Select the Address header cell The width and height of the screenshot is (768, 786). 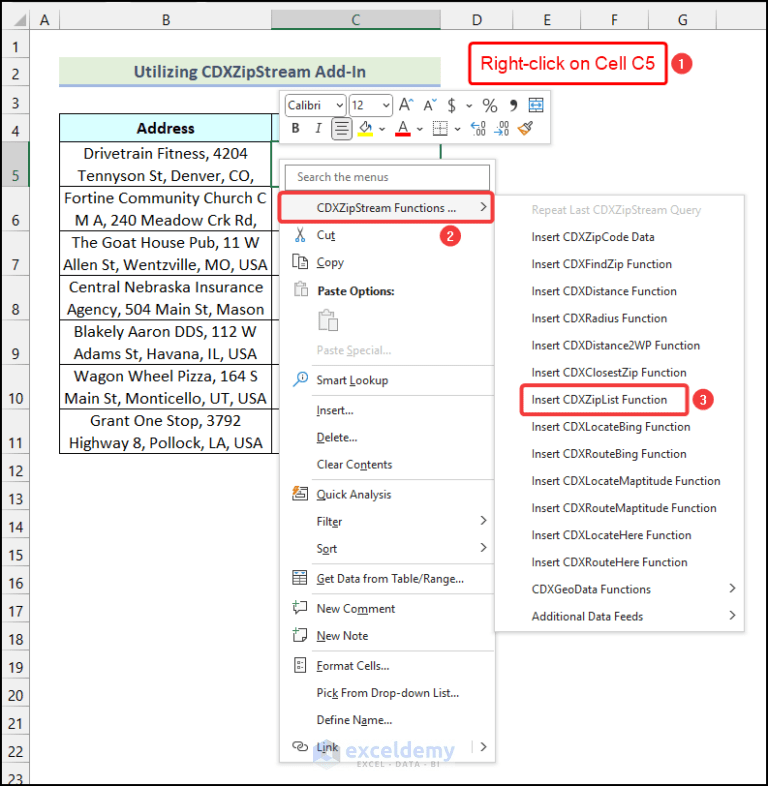click(165, 128)
